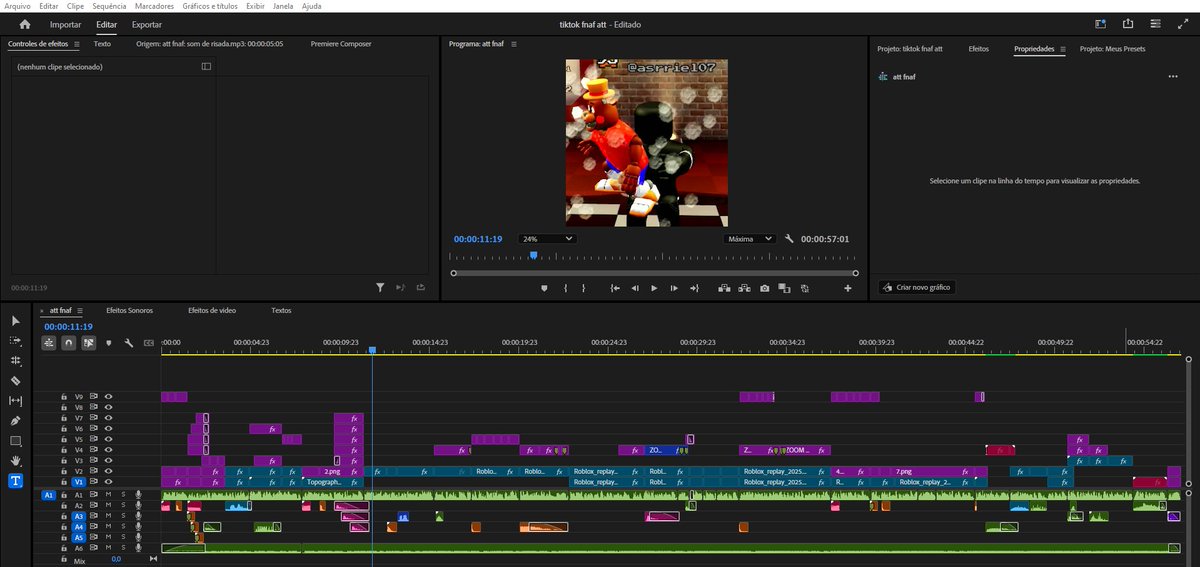Enable voice-over record on A3
This screenshot has width=1200, height=567.
coord(138,517)
